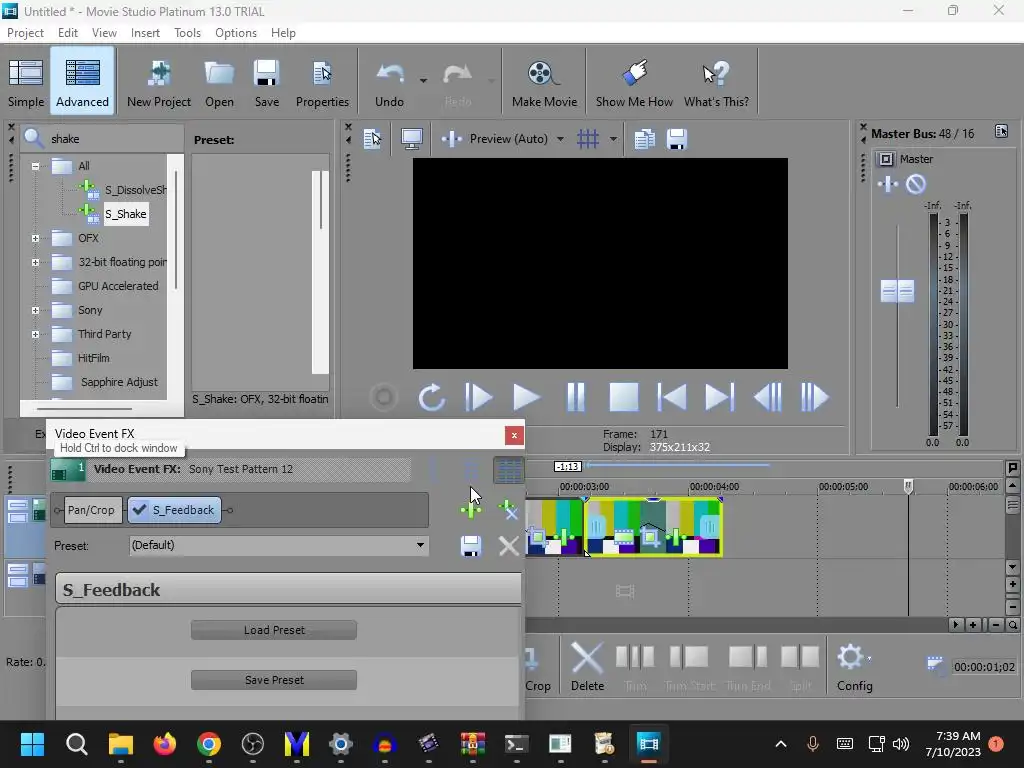Open the Project menu
The width and height of the screenshot is (1024, 768).
click(25, 33)
